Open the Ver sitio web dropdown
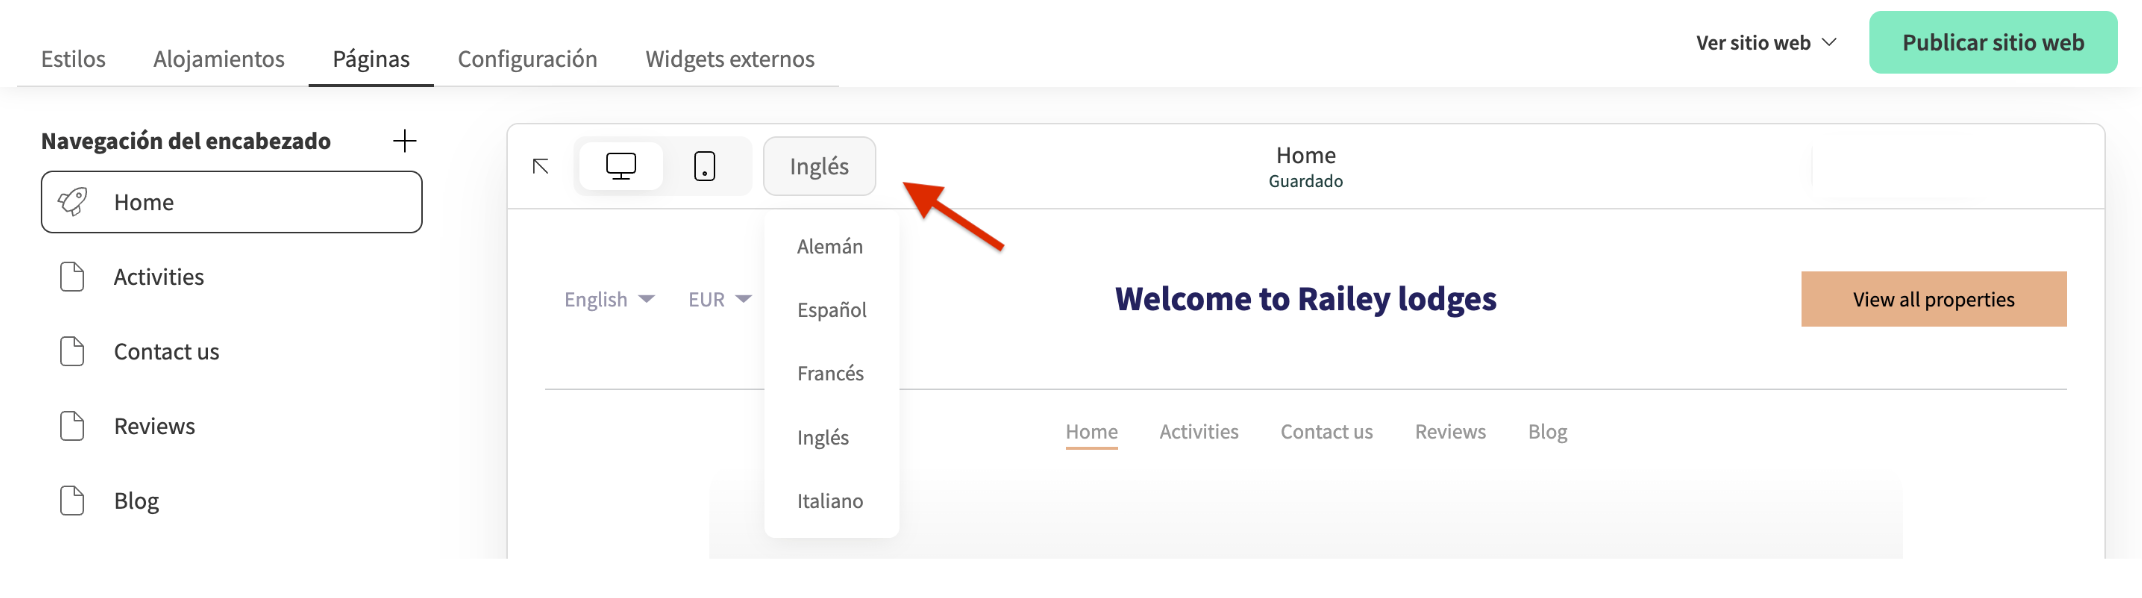 click(x=1766, y=43)
